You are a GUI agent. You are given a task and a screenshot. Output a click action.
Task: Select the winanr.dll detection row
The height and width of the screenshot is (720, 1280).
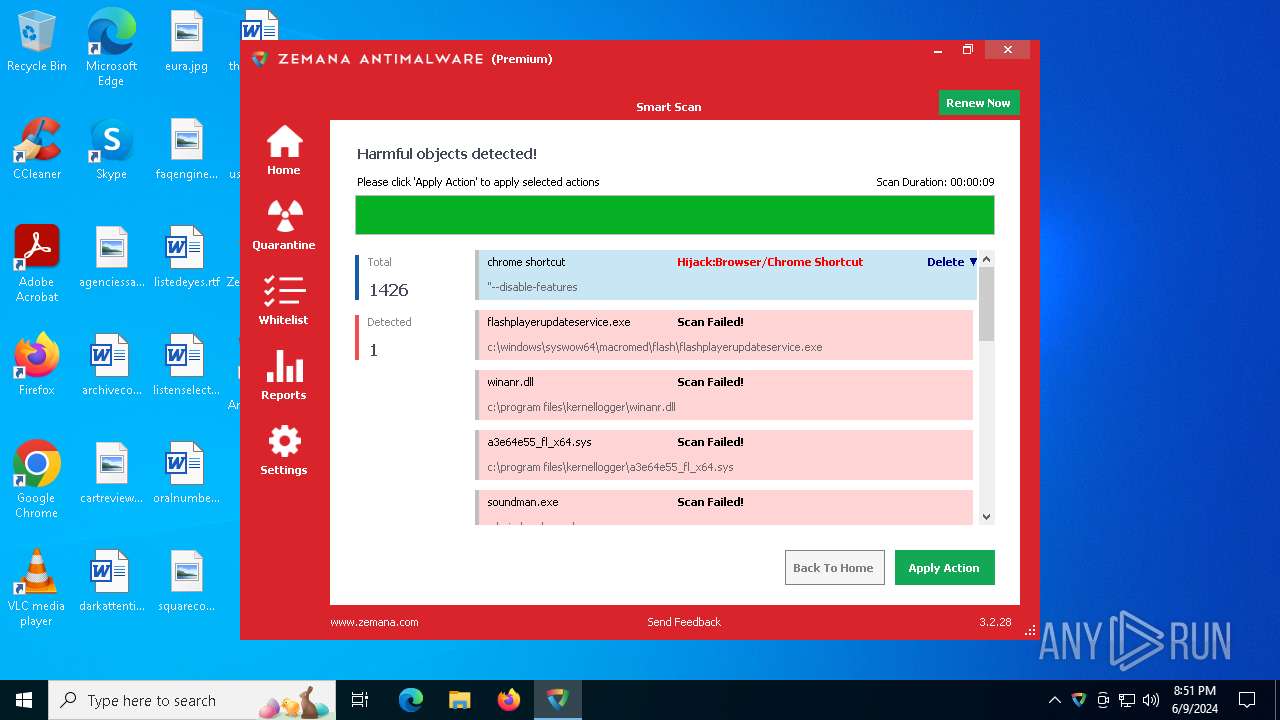(724, 395)
